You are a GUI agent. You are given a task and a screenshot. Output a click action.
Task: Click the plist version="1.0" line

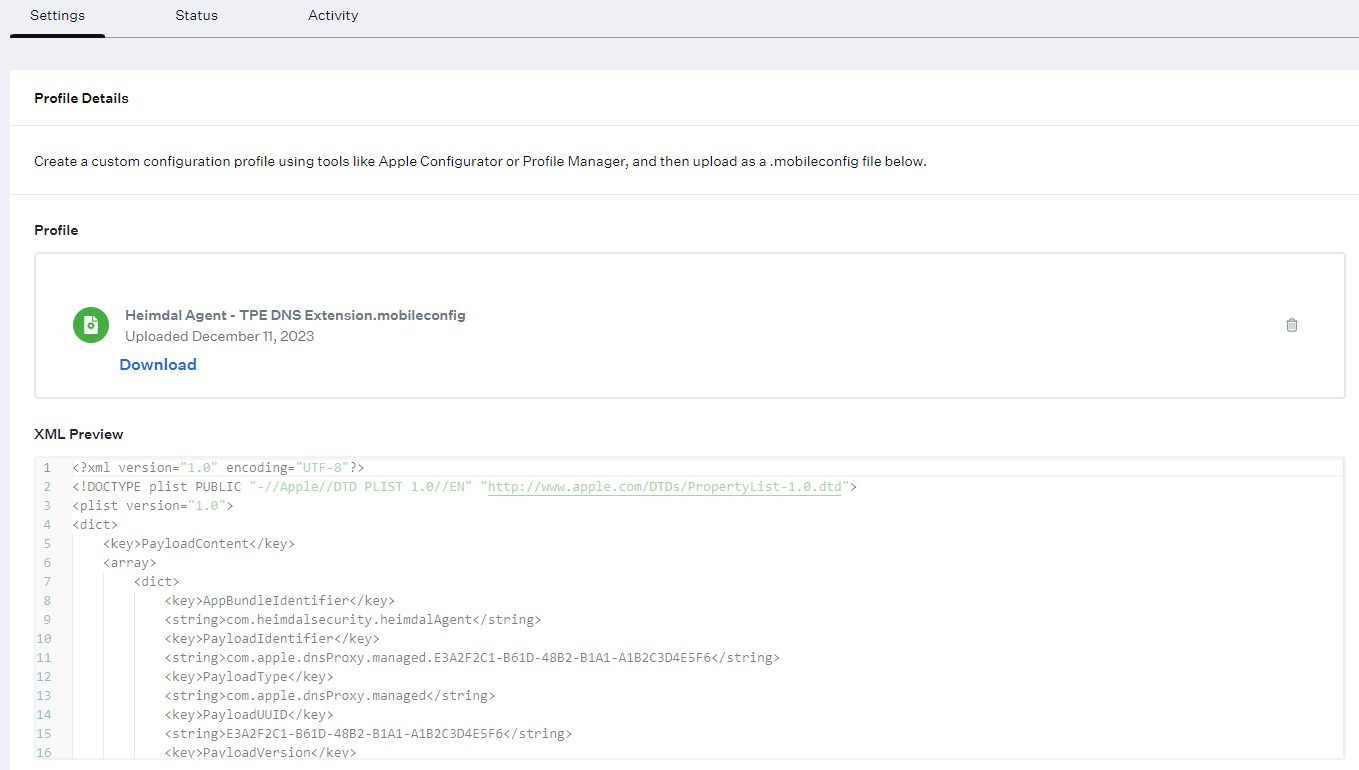[x=153, y=506]
